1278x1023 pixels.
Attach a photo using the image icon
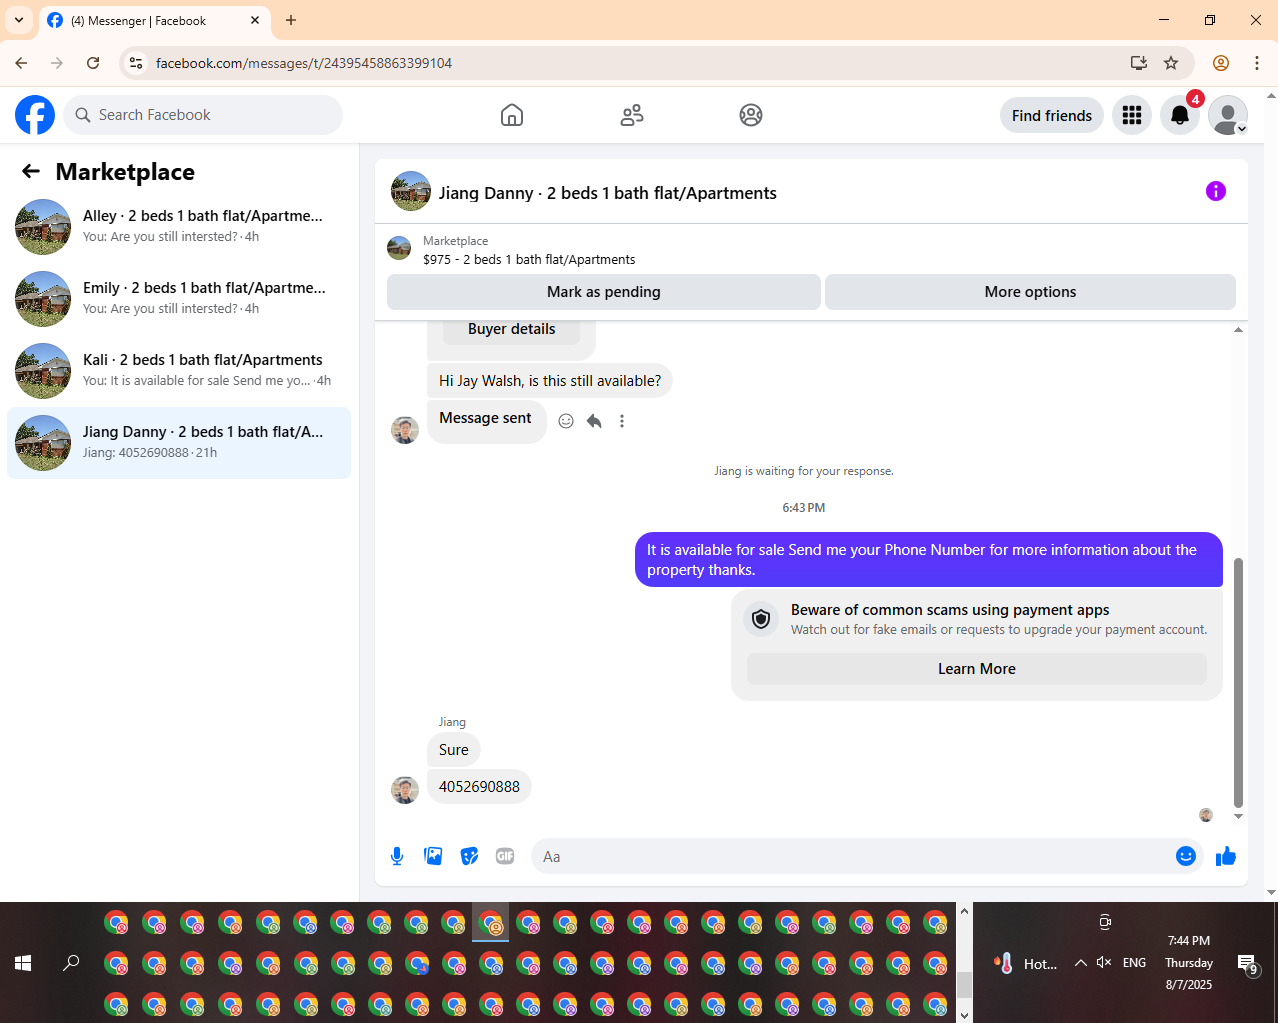point(433,856)
